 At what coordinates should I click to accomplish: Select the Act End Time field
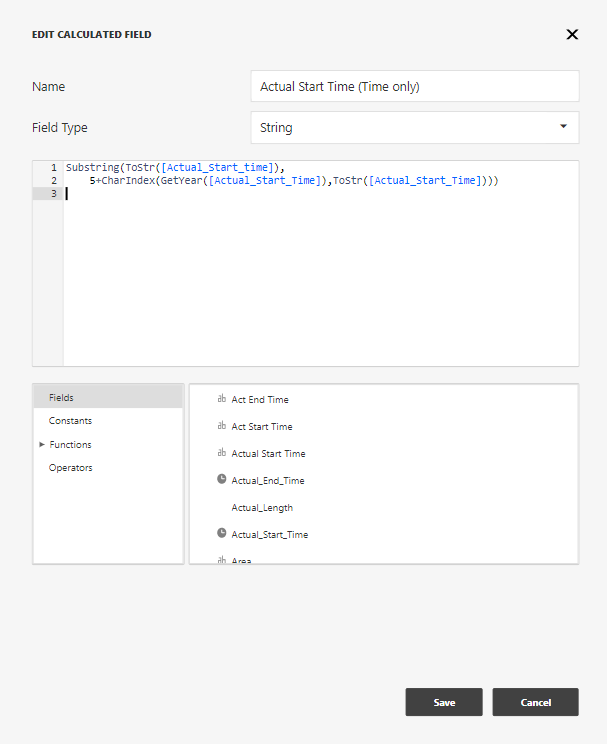coord(260,400)
